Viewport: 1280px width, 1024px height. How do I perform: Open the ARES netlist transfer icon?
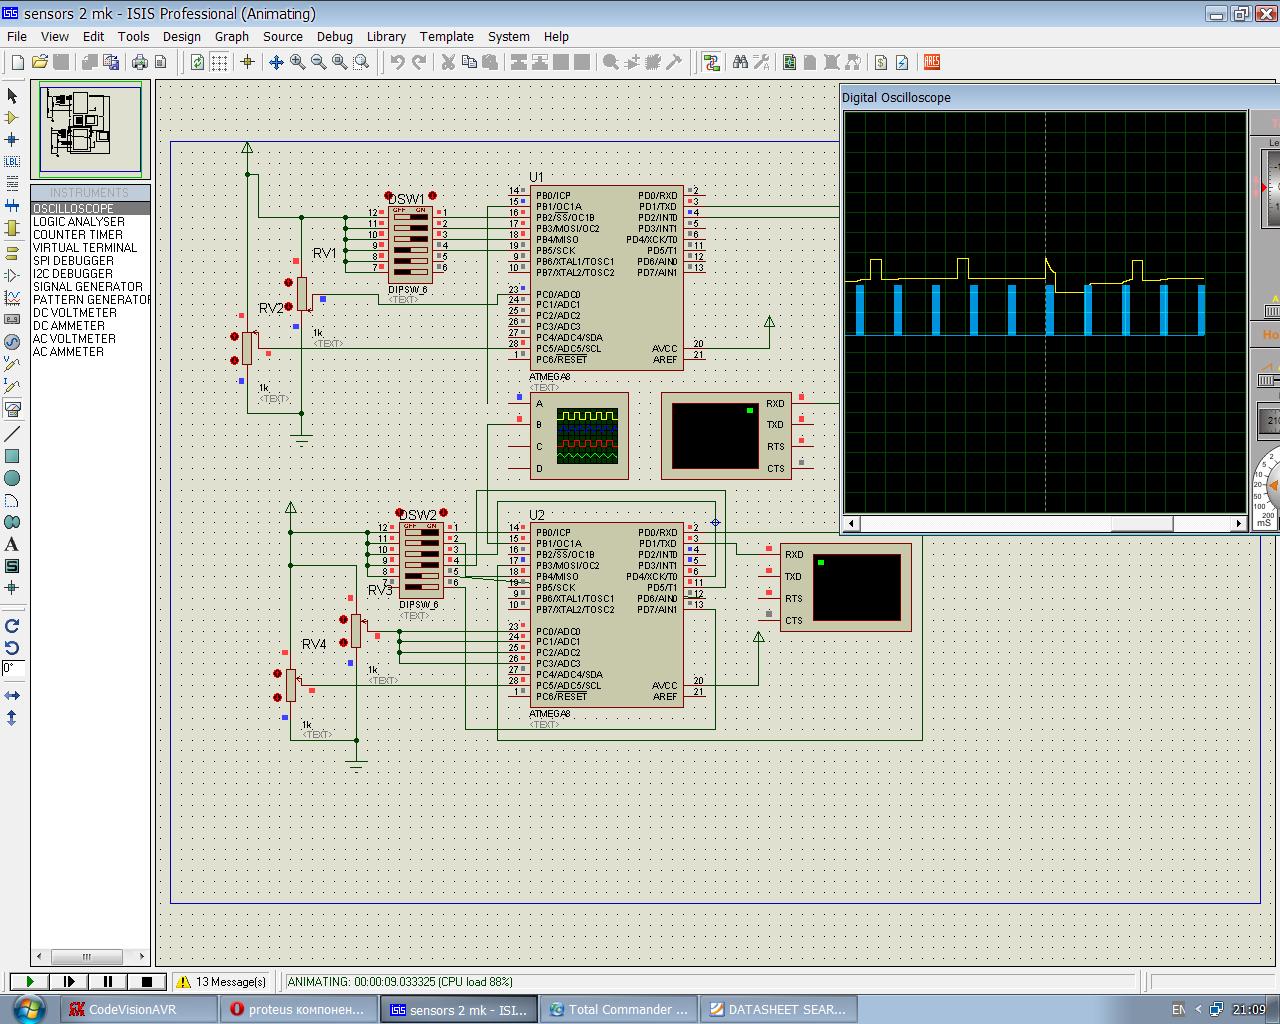tap(932, 62)
